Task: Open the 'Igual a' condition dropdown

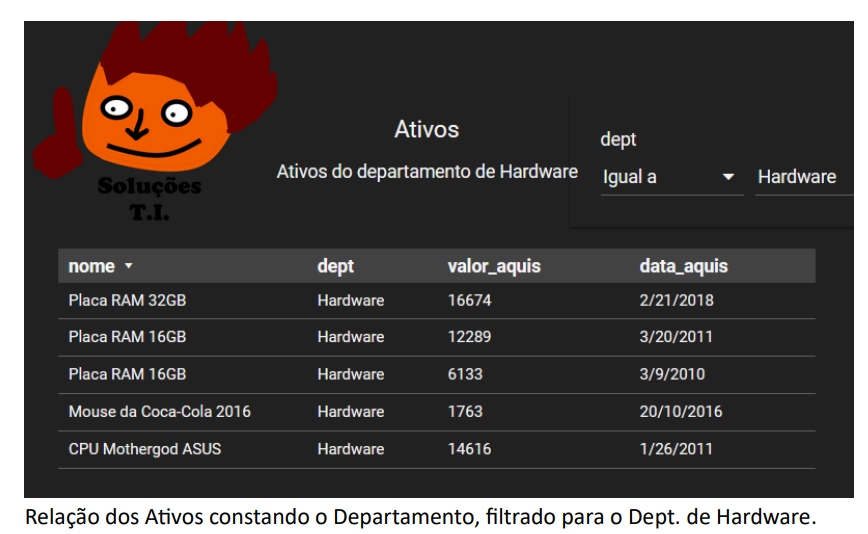Action: (x=671, y=177)
